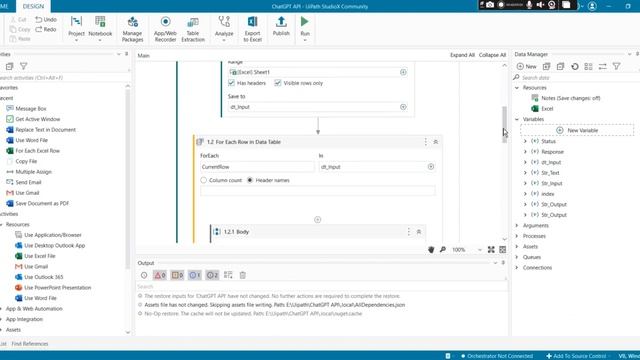Viewport: 640px width, 360px height.
Task: Toggle the overview panel icon
Action: click(502, 249)
